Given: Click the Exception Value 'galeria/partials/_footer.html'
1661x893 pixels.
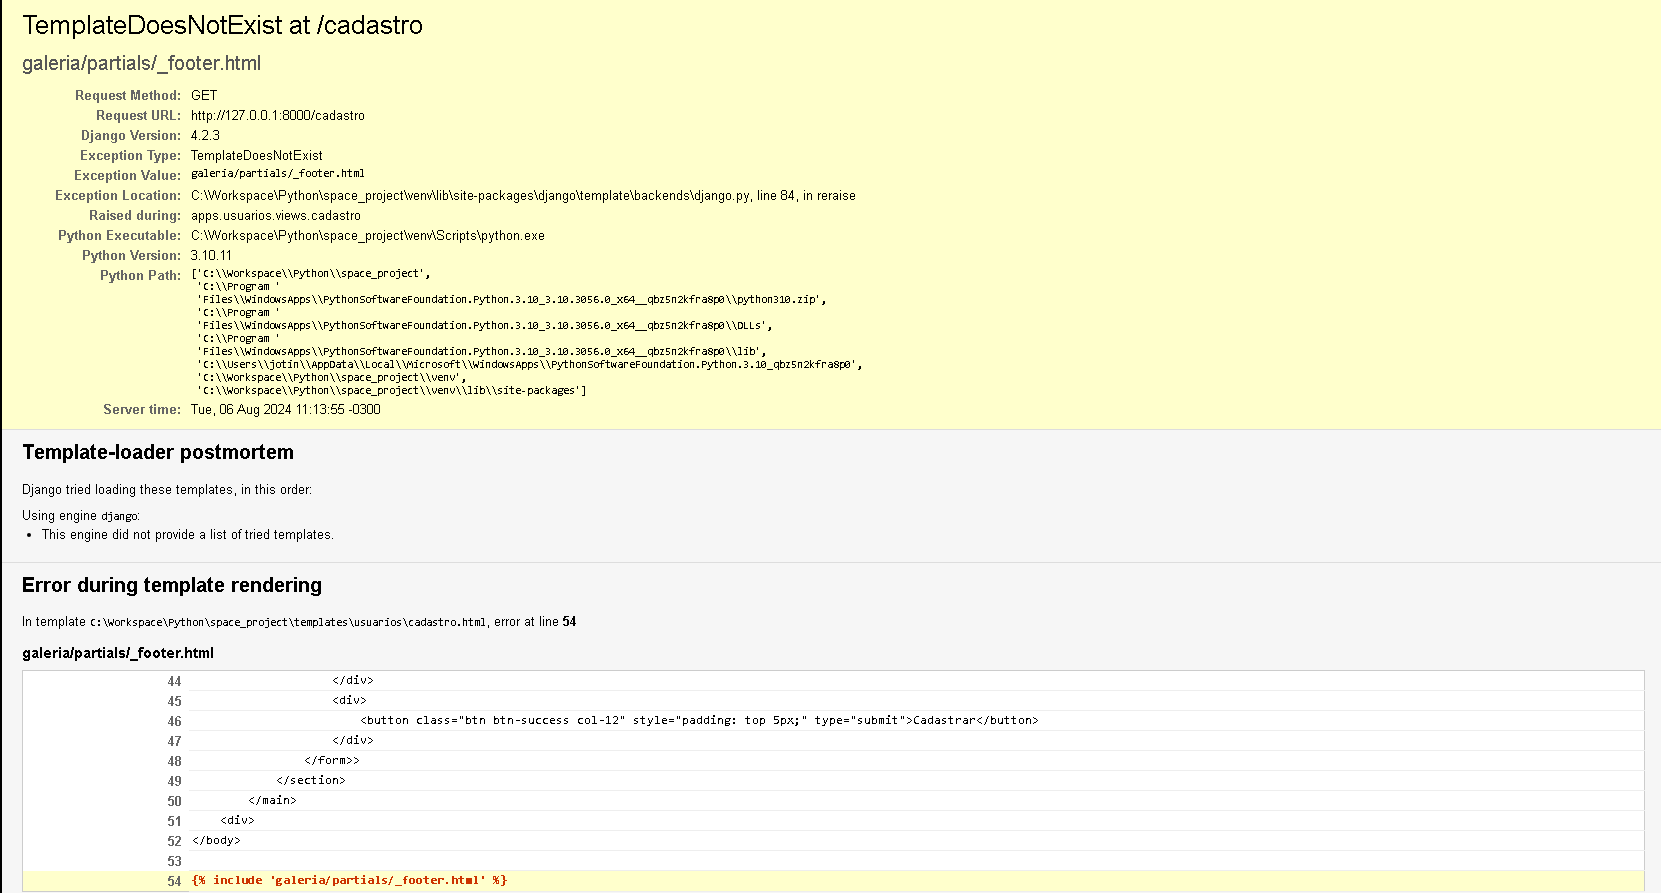Looking at the screenshot, I should 278,173.
